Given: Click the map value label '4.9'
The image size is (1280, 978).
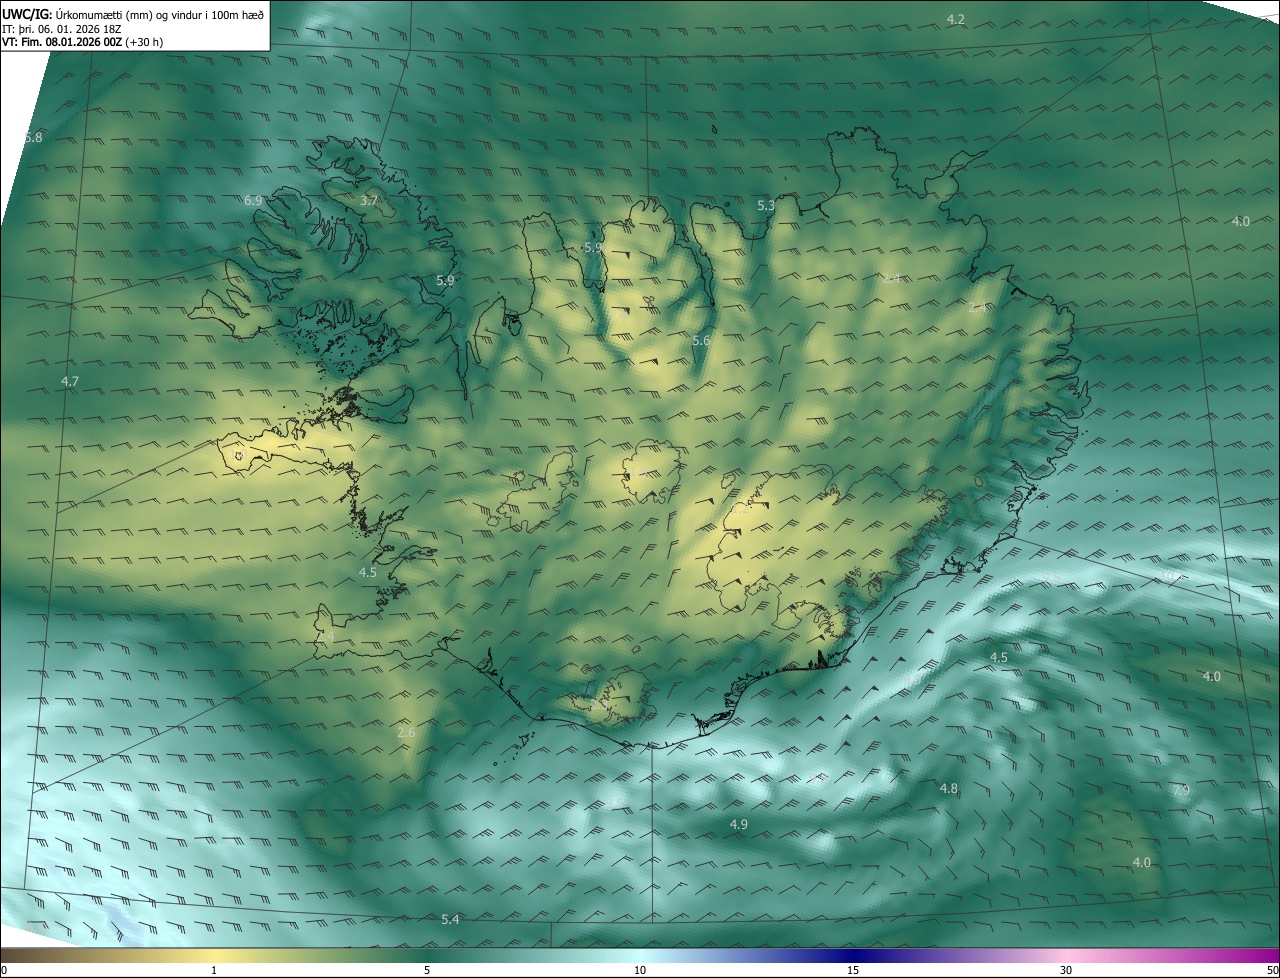Looking at the screenshot, I should (739, 825).
